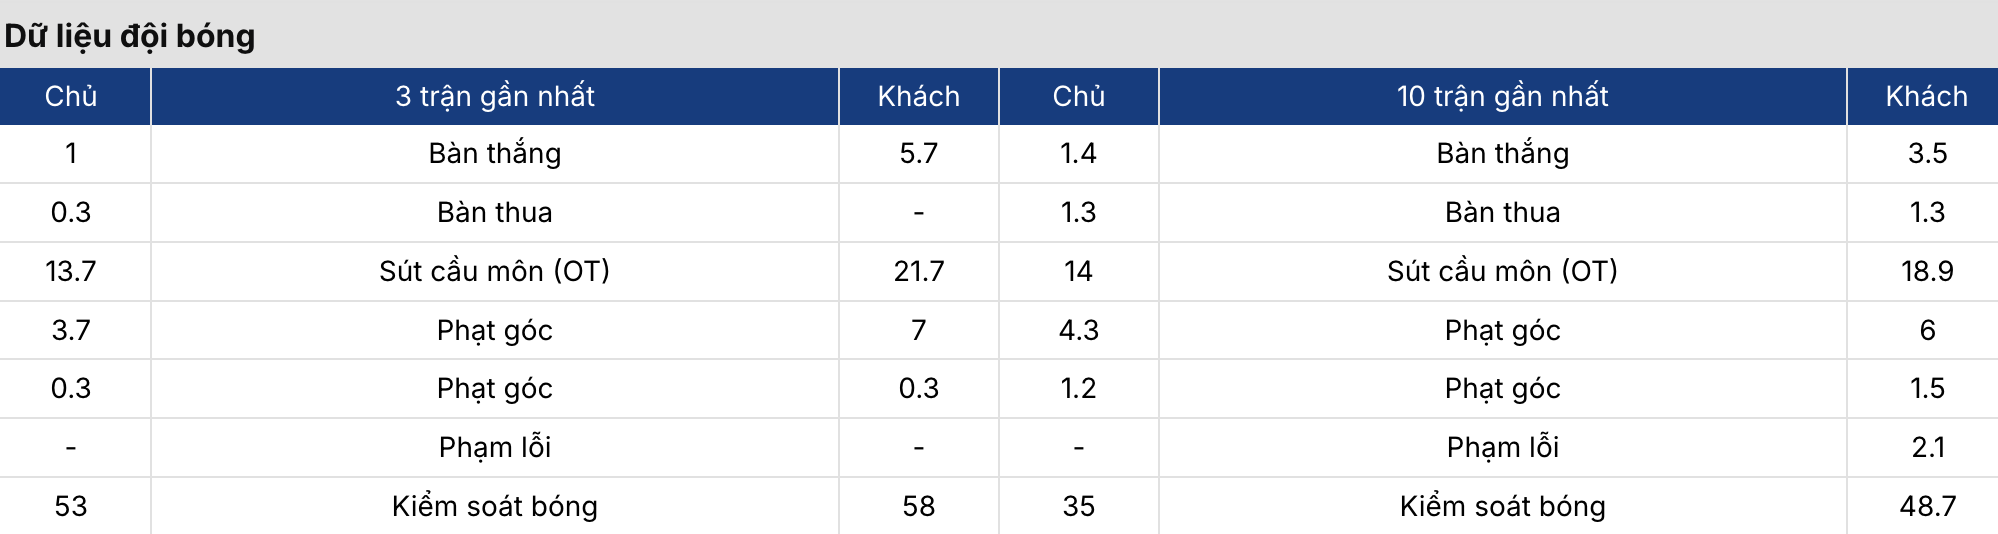Select the 5.7 away goals value
This screenshot has height=534, width=1998.
click(919, 153)
